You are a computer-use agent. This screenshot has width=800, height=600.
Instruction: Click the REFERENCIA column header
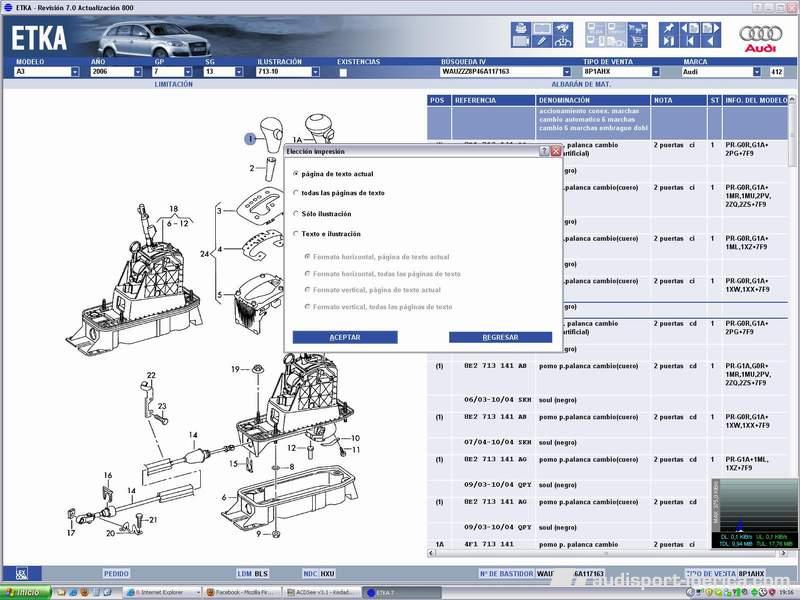point(493,101)
